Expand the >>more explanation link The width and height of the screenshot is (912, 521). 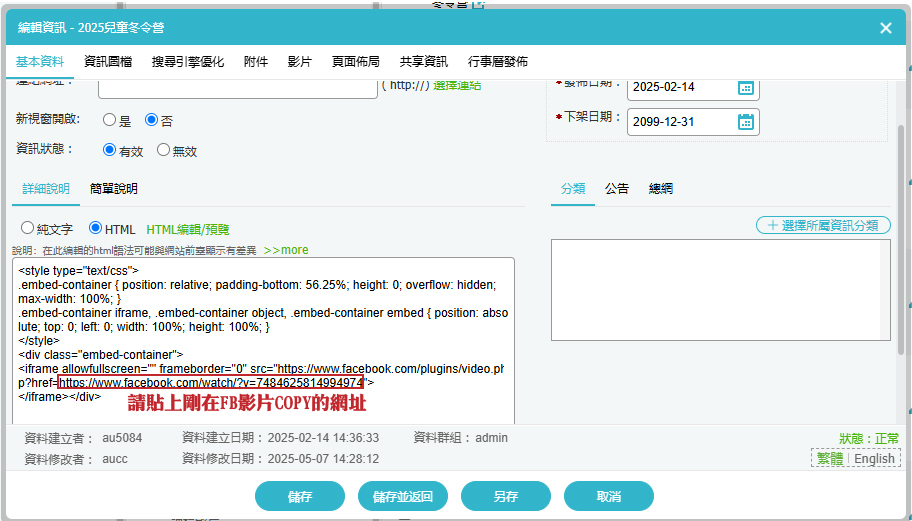(286, 250)
